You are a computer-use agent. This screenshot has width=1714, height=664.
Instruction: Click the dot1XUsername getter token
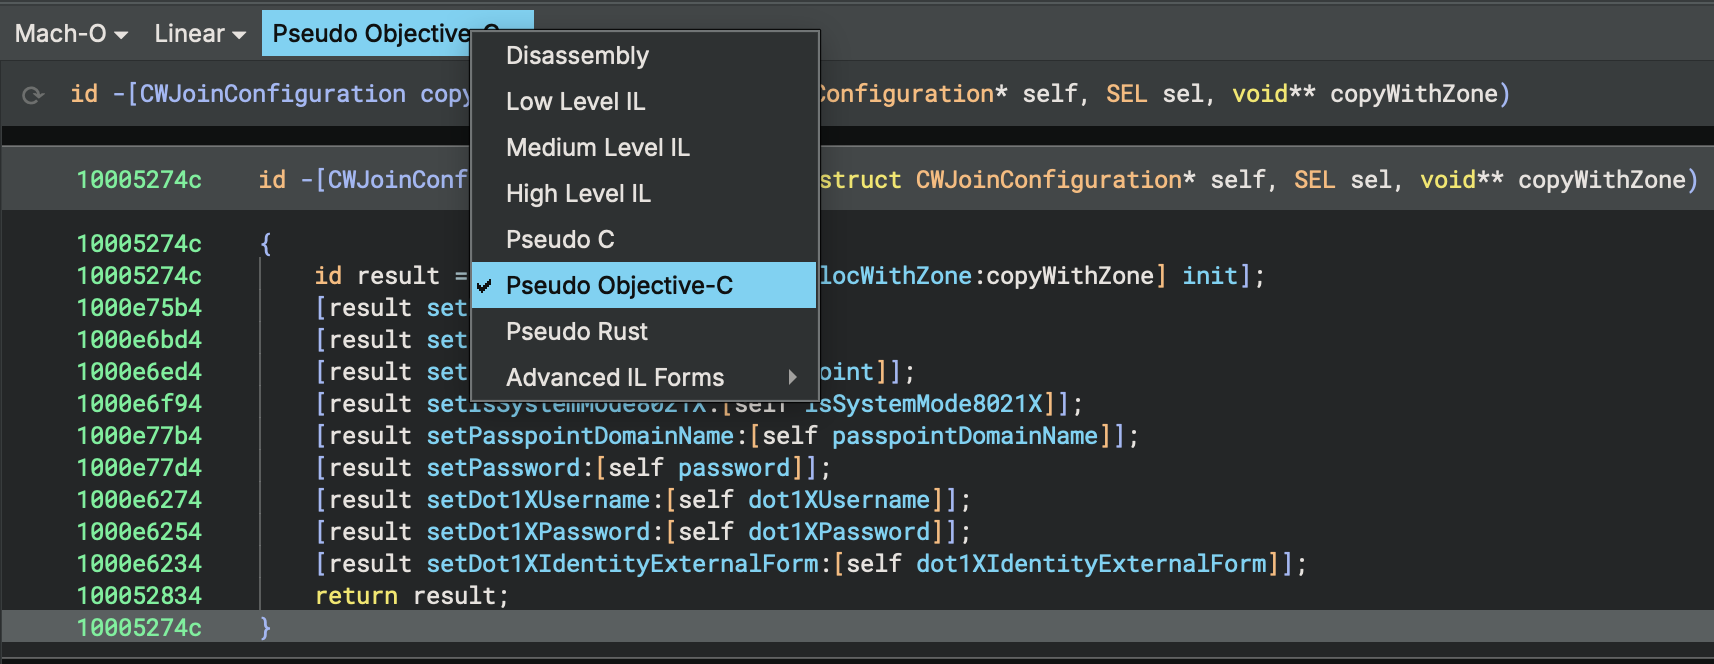point(838,500)
